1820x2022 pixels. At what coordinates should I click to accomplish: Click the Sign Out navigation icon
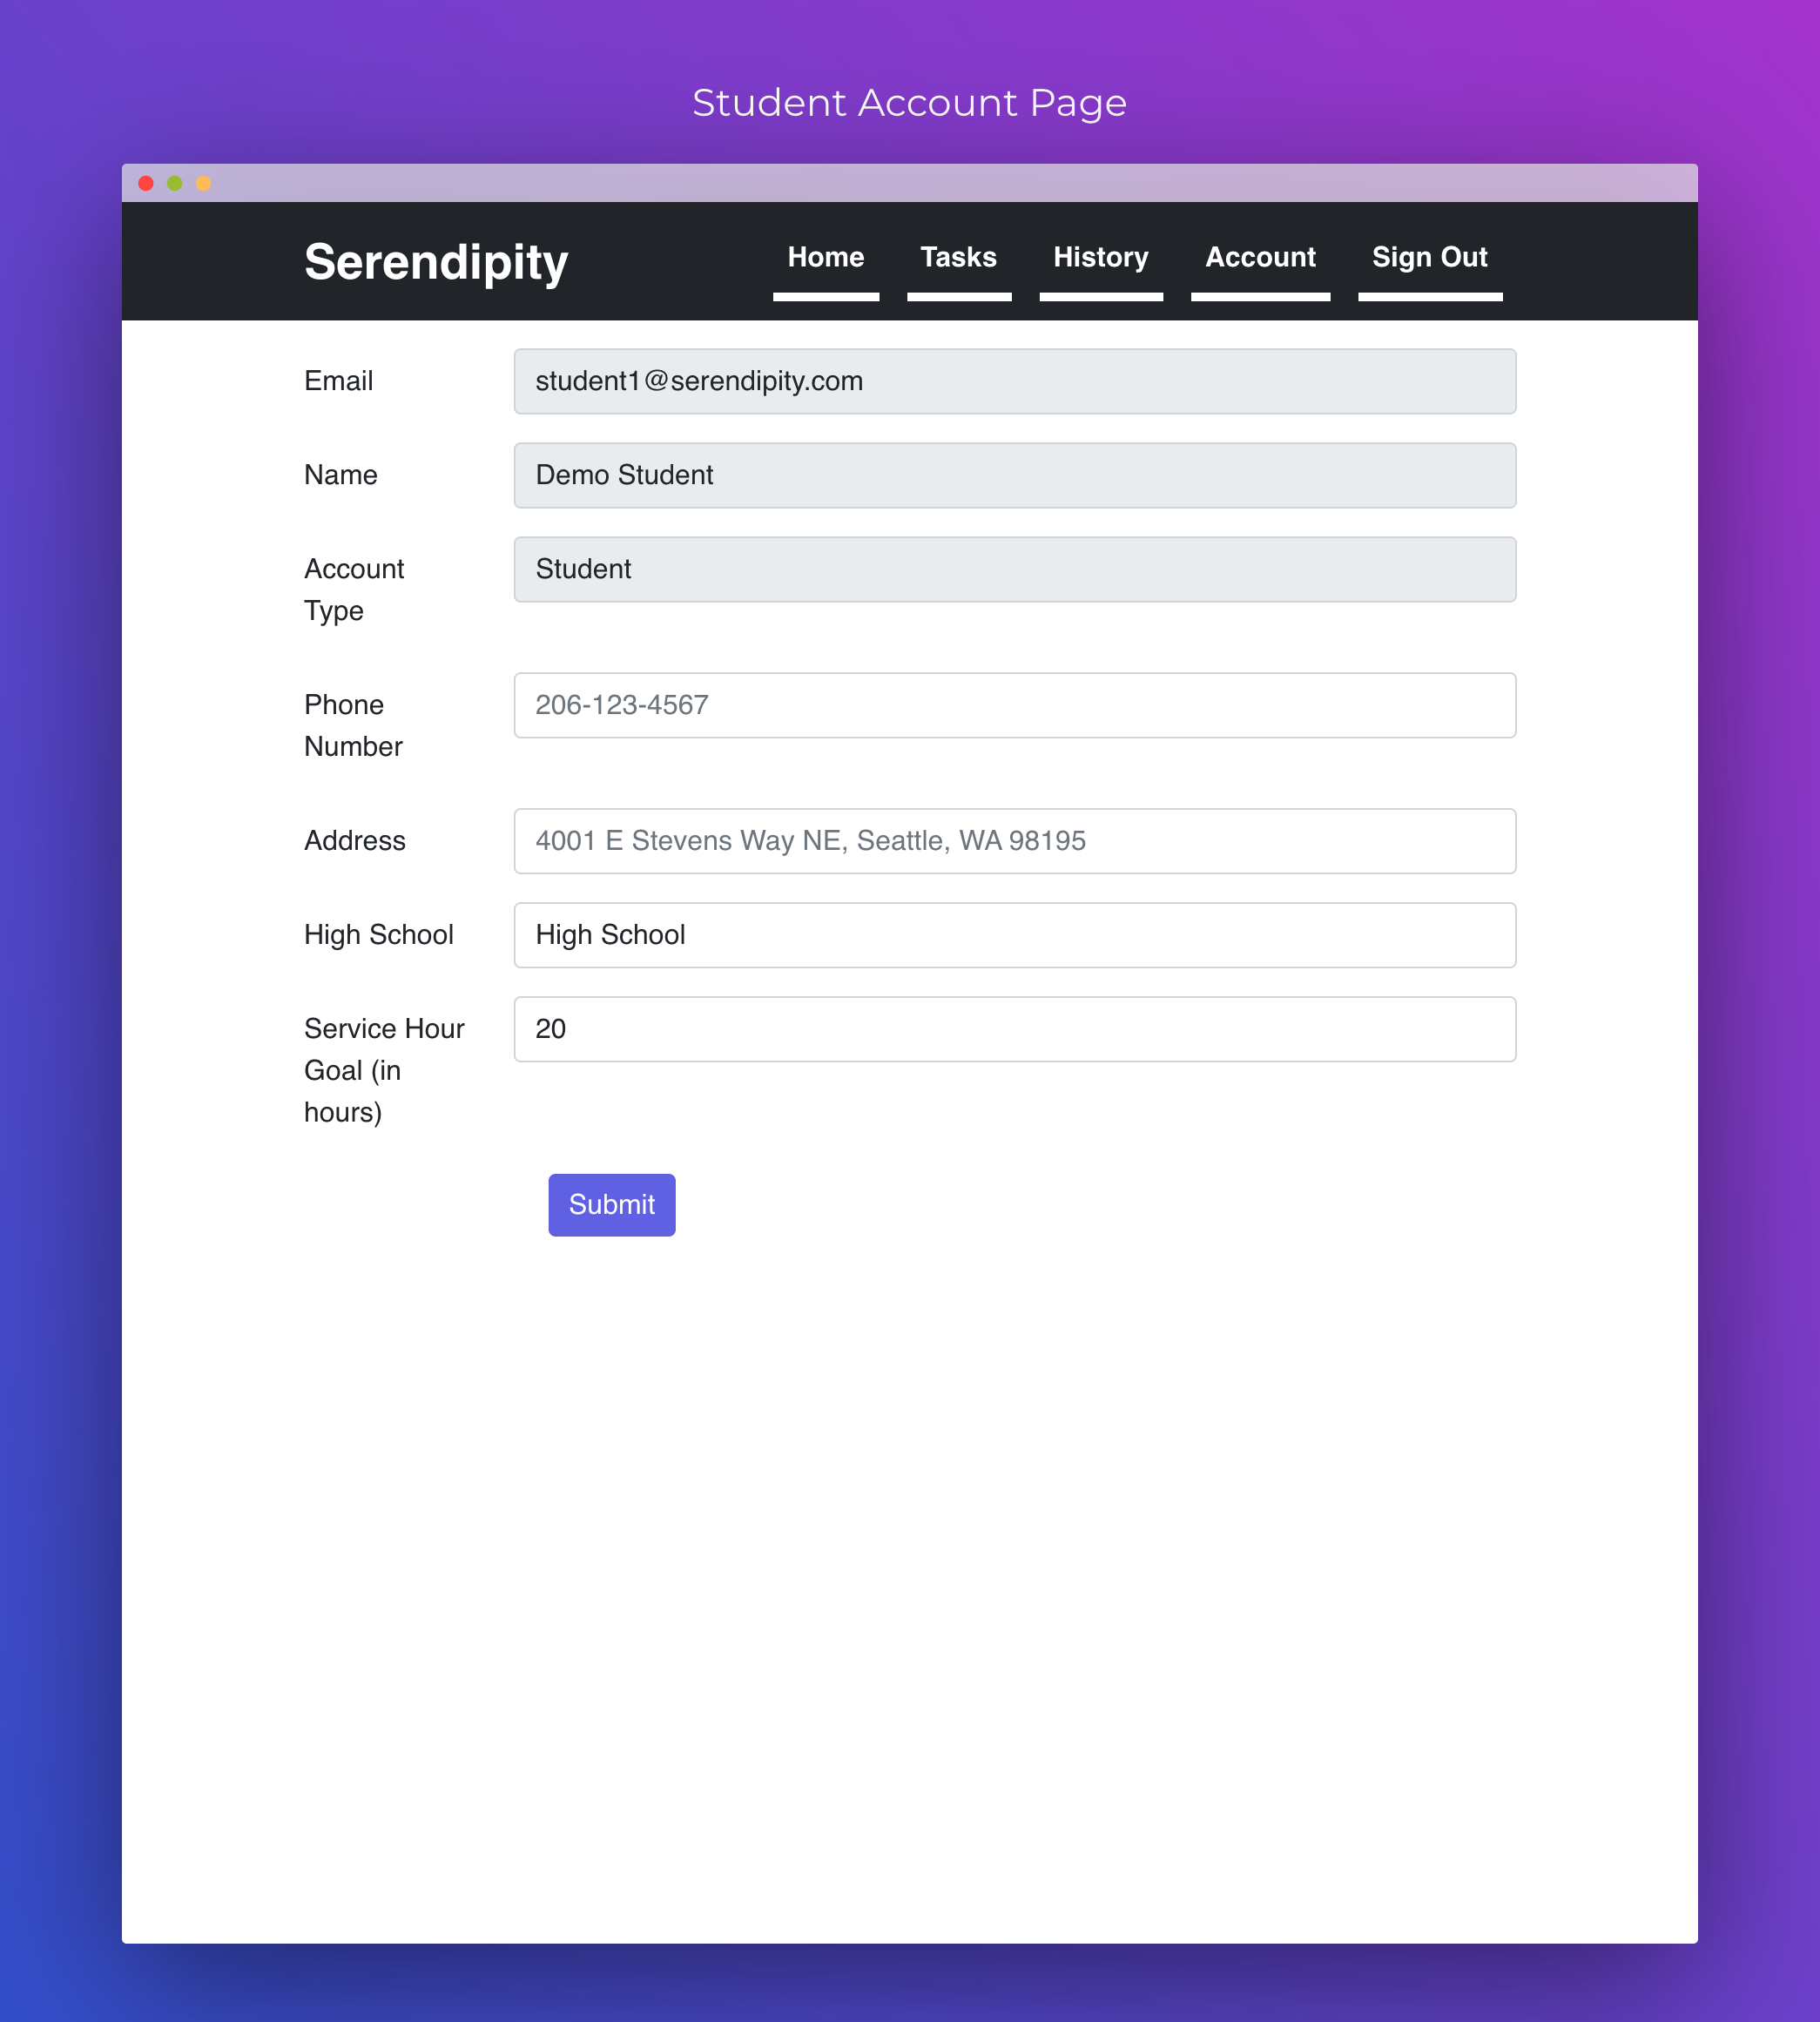click(x=1432, y=259)
